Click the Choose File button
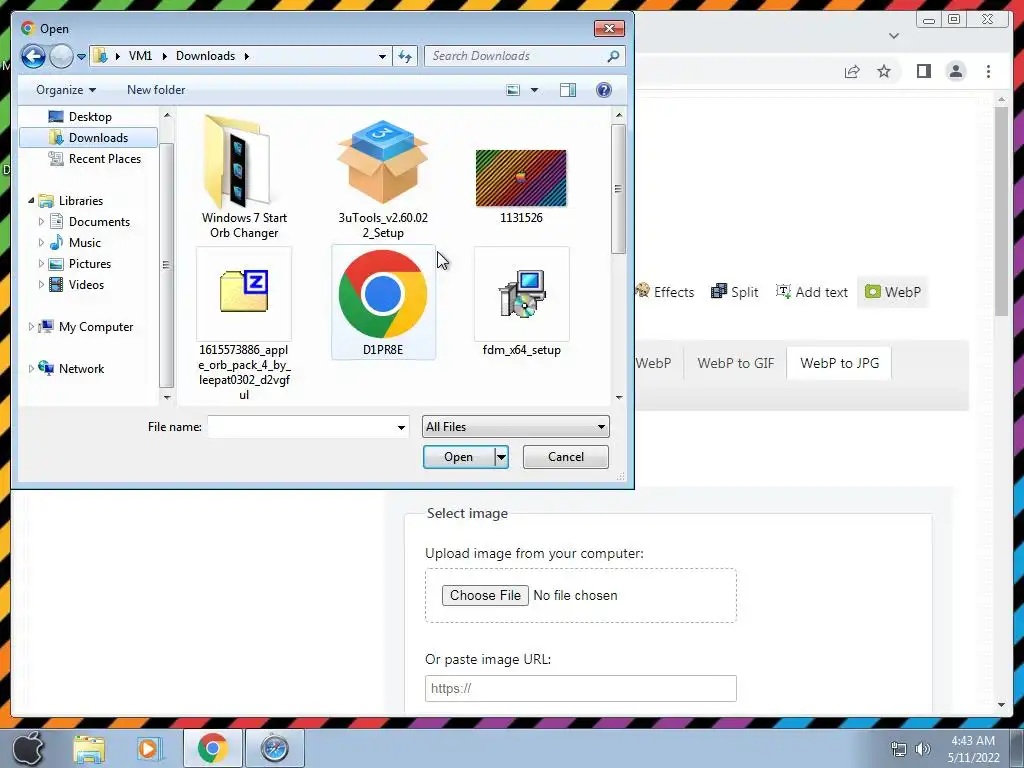1024x768 pixels. (485, 596)
